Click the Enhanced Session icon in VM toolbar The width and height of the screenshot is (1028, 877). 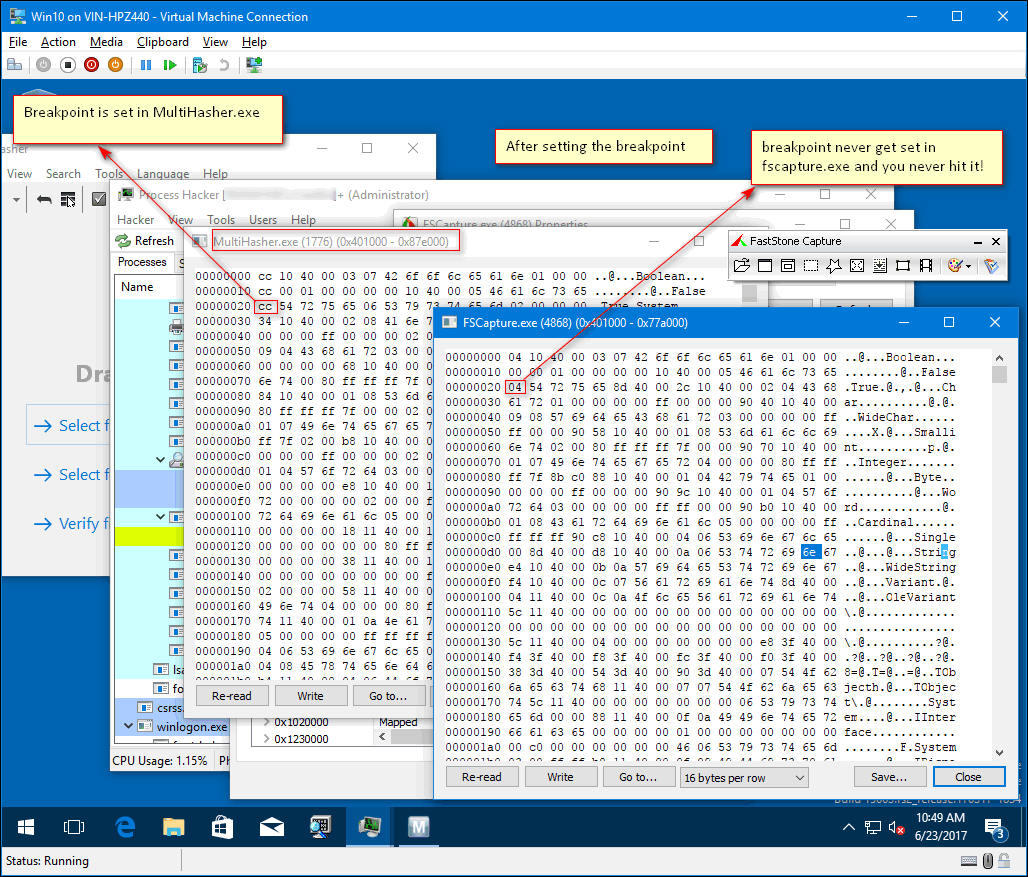(254, 65)
